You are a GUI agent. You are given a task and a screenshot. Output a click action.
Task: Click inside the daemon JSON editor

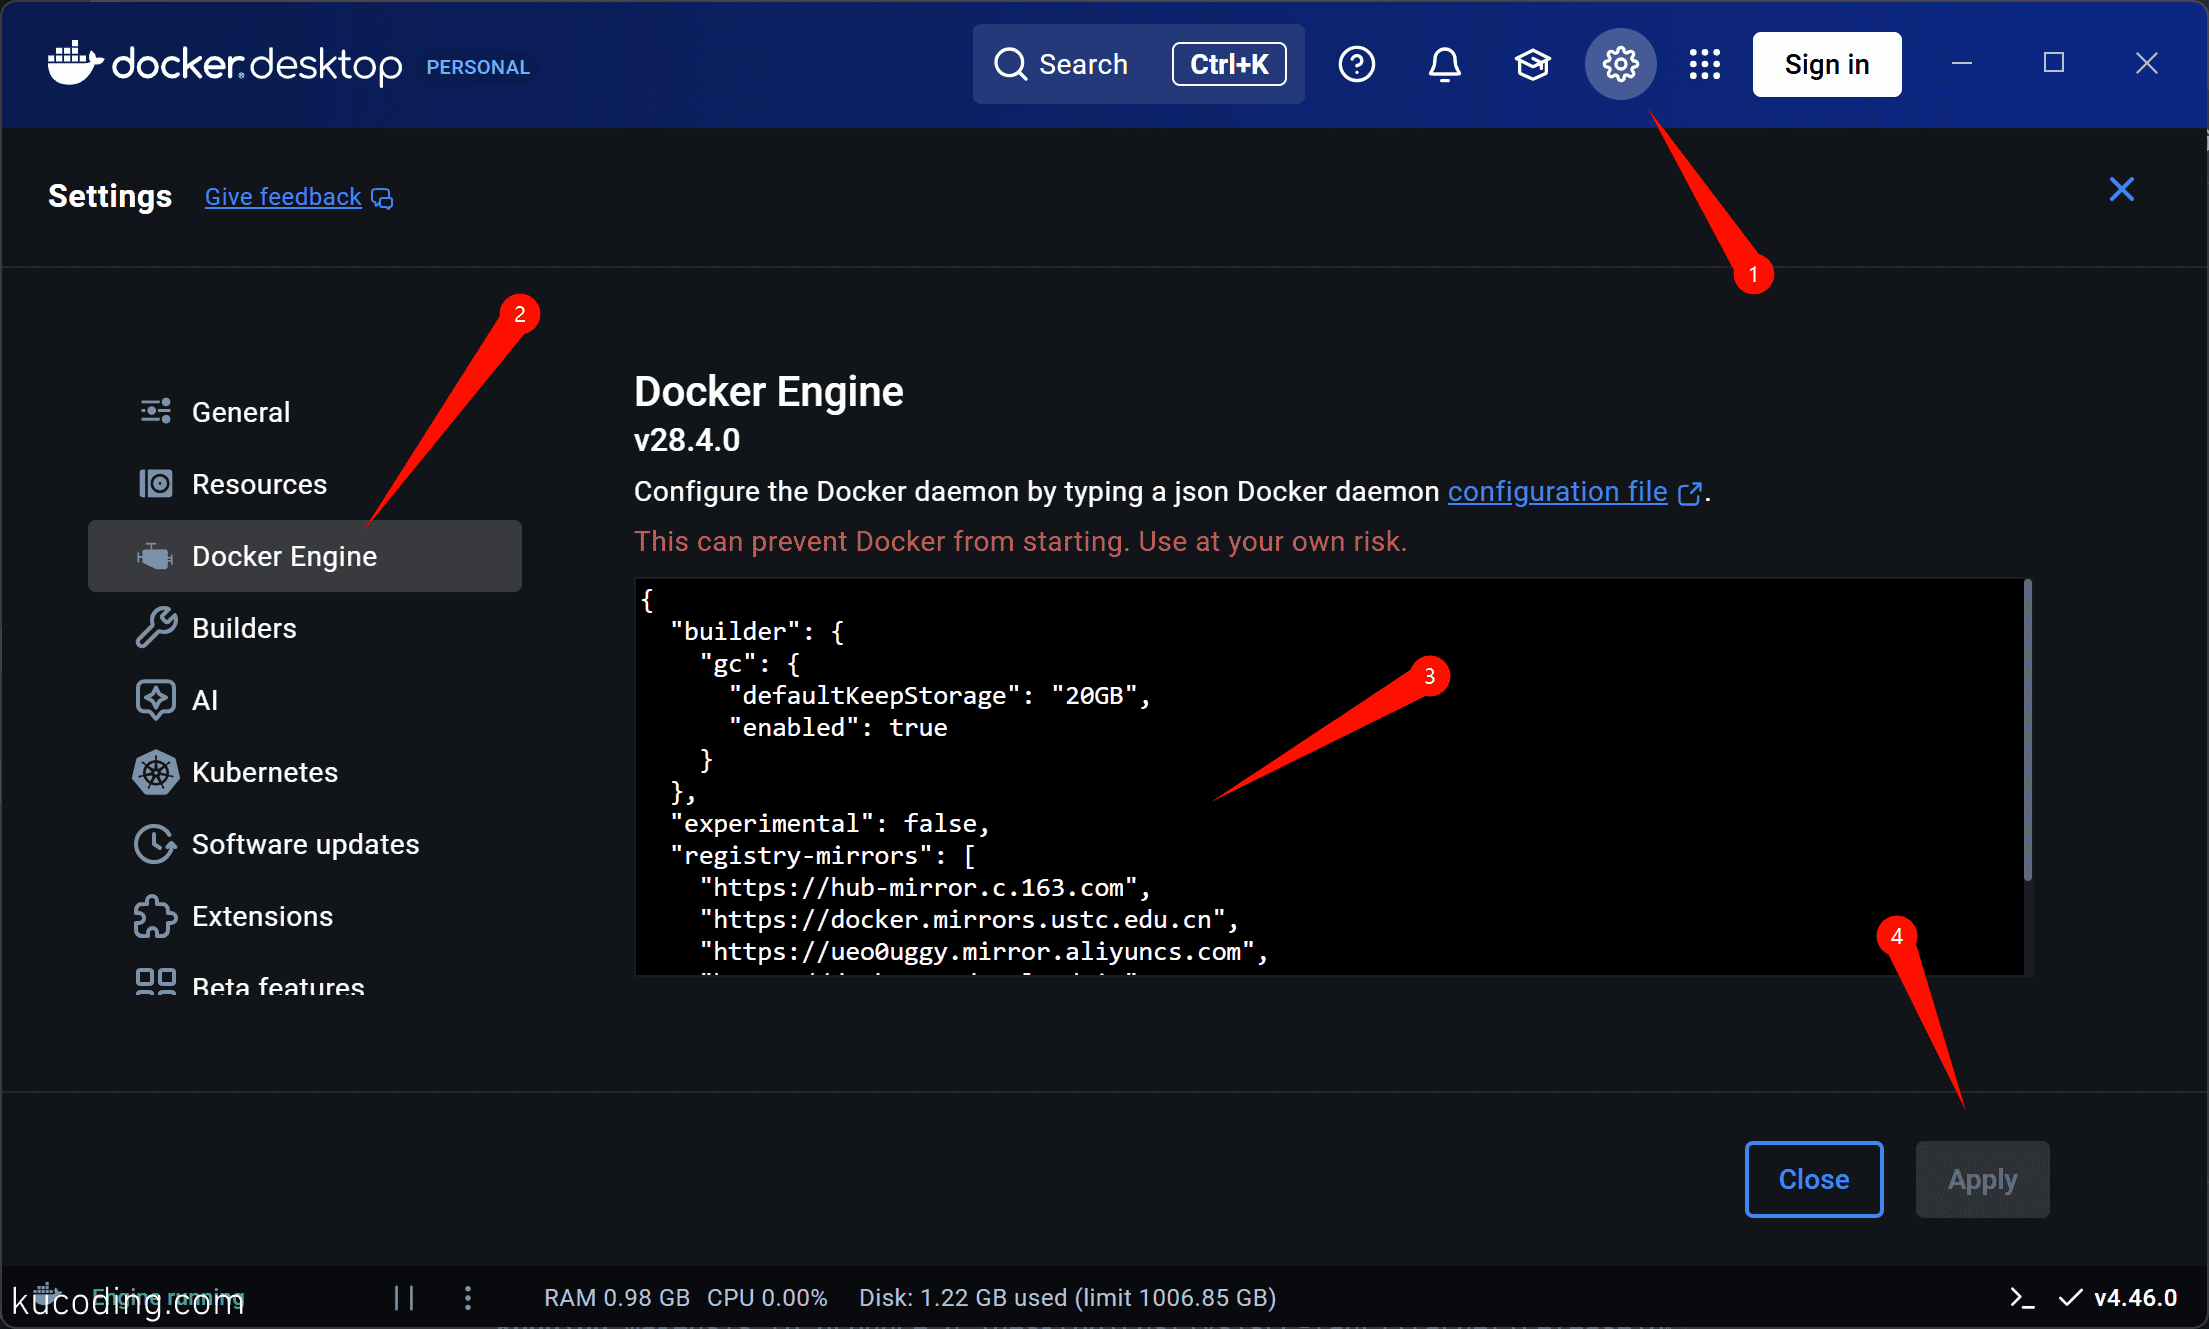1328,777
